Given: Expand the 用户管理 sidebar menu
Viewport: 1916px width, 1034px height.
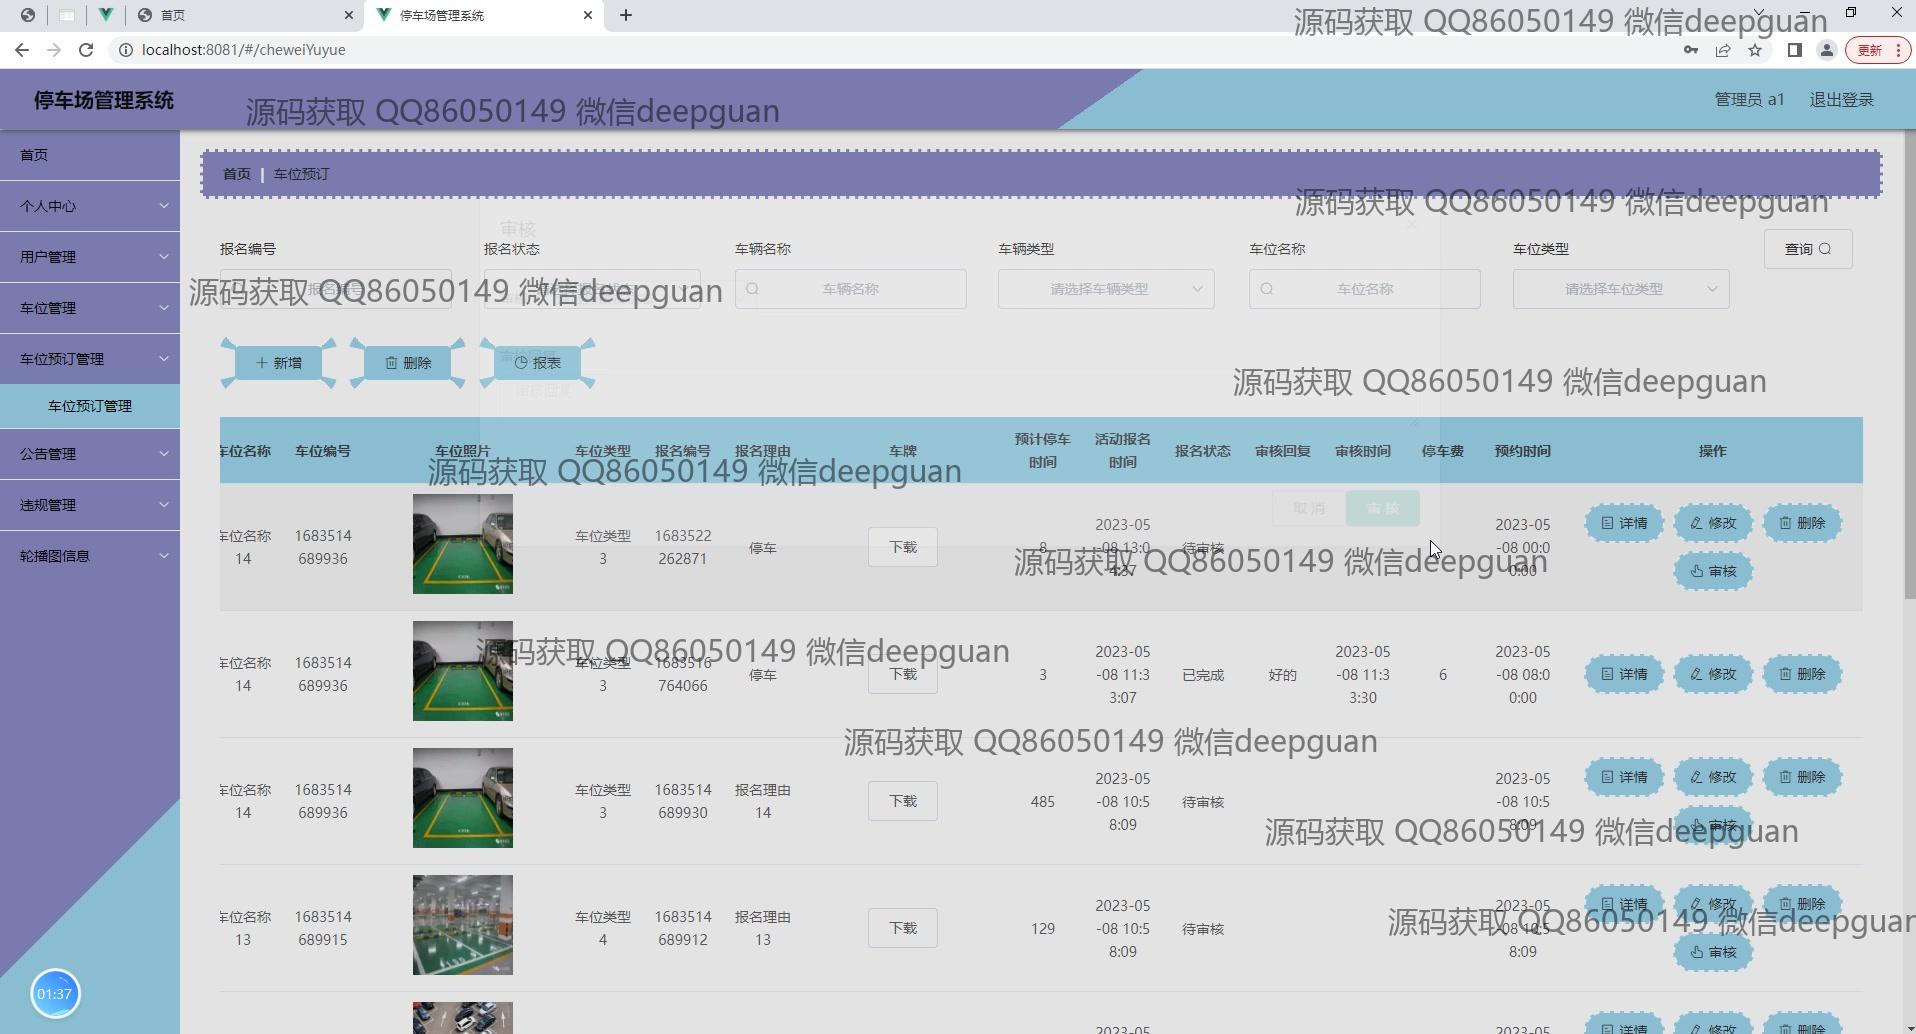Looking at the screenshot, I should coord(90,257).
